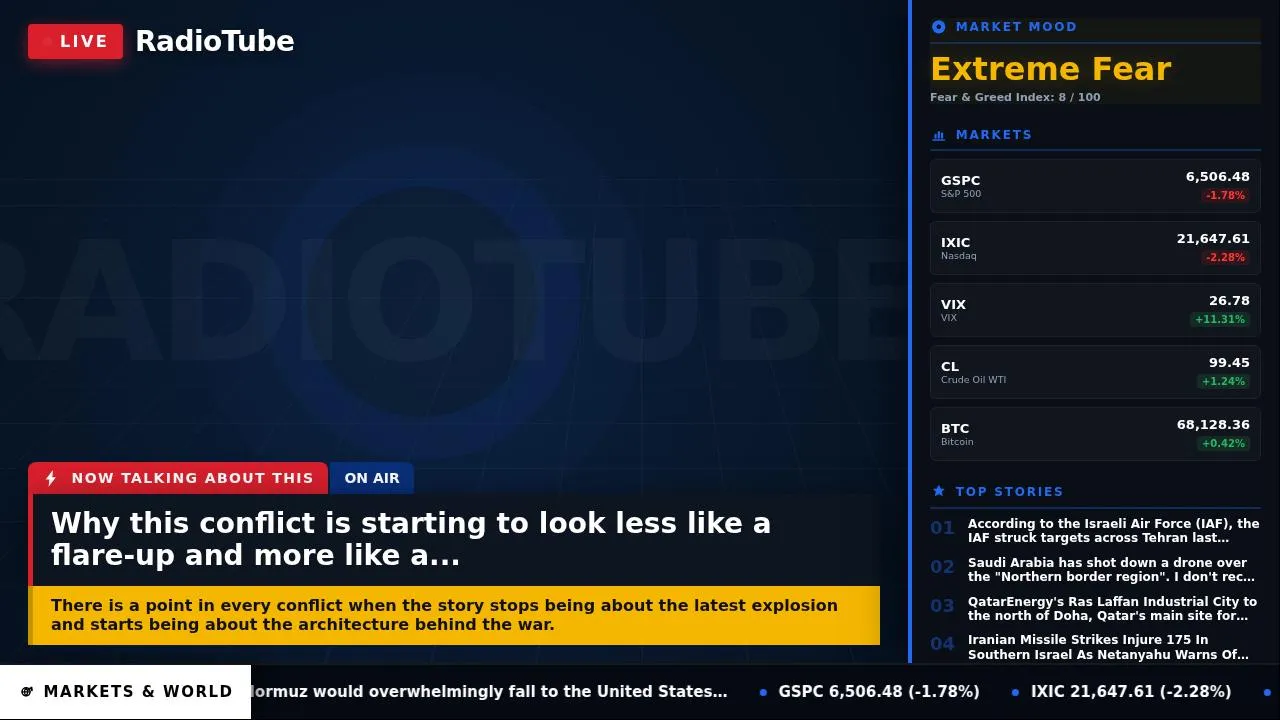Click the red LIVE badge
Image resolution: width=1280 pixels, height=720 pixels.
[x=75, y=42]
